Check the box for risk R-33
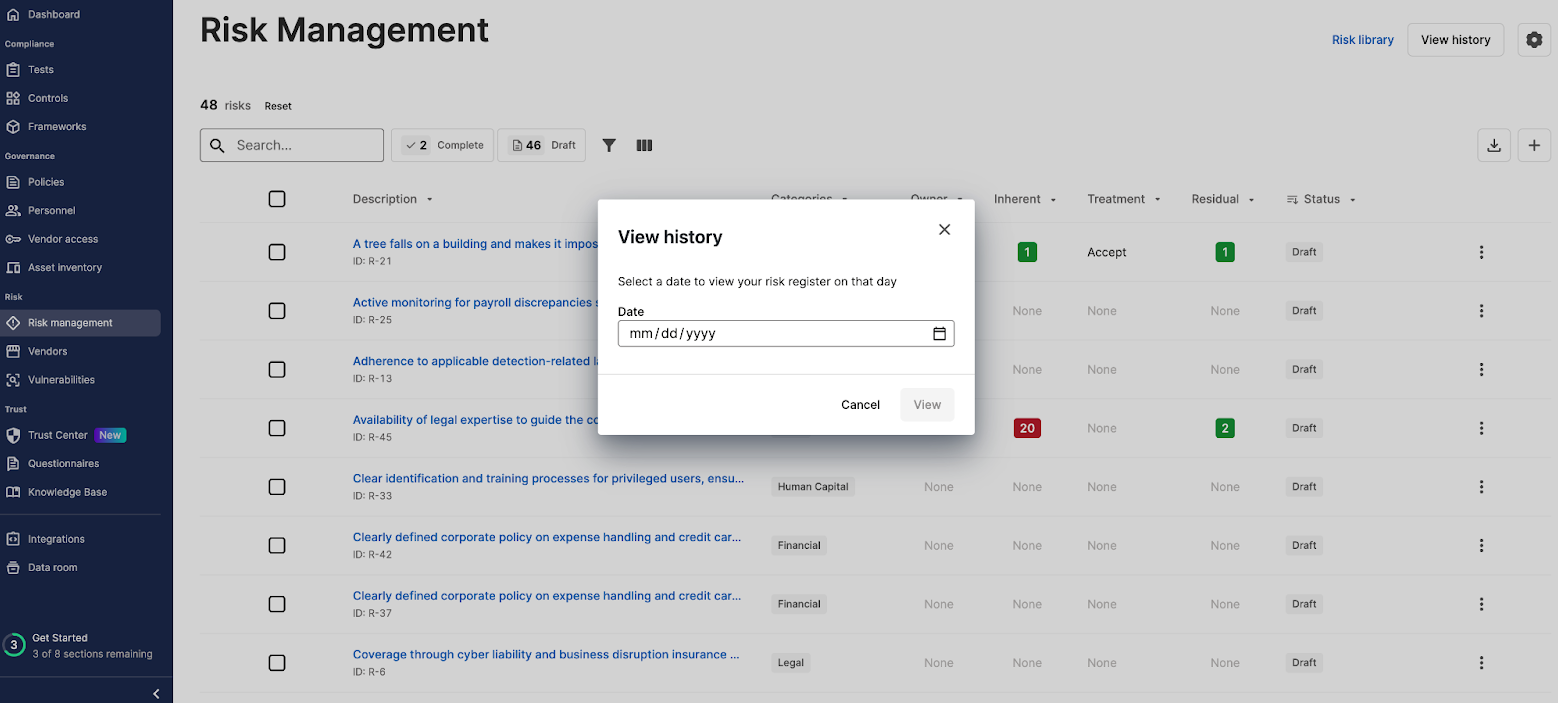Image resolution: width=1558 pixels, height=703 pixels. 277,487
